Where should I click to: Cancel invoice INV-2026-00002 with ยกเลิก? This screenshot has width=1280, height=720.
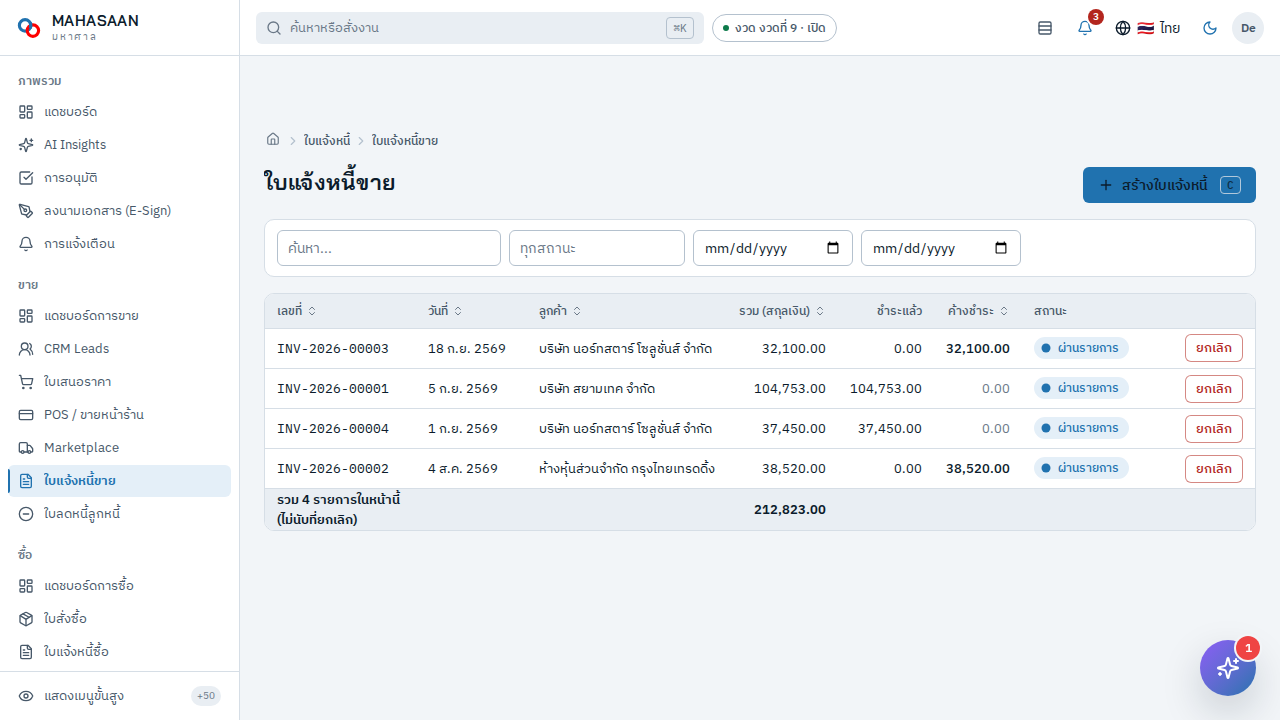[1214, 469]
